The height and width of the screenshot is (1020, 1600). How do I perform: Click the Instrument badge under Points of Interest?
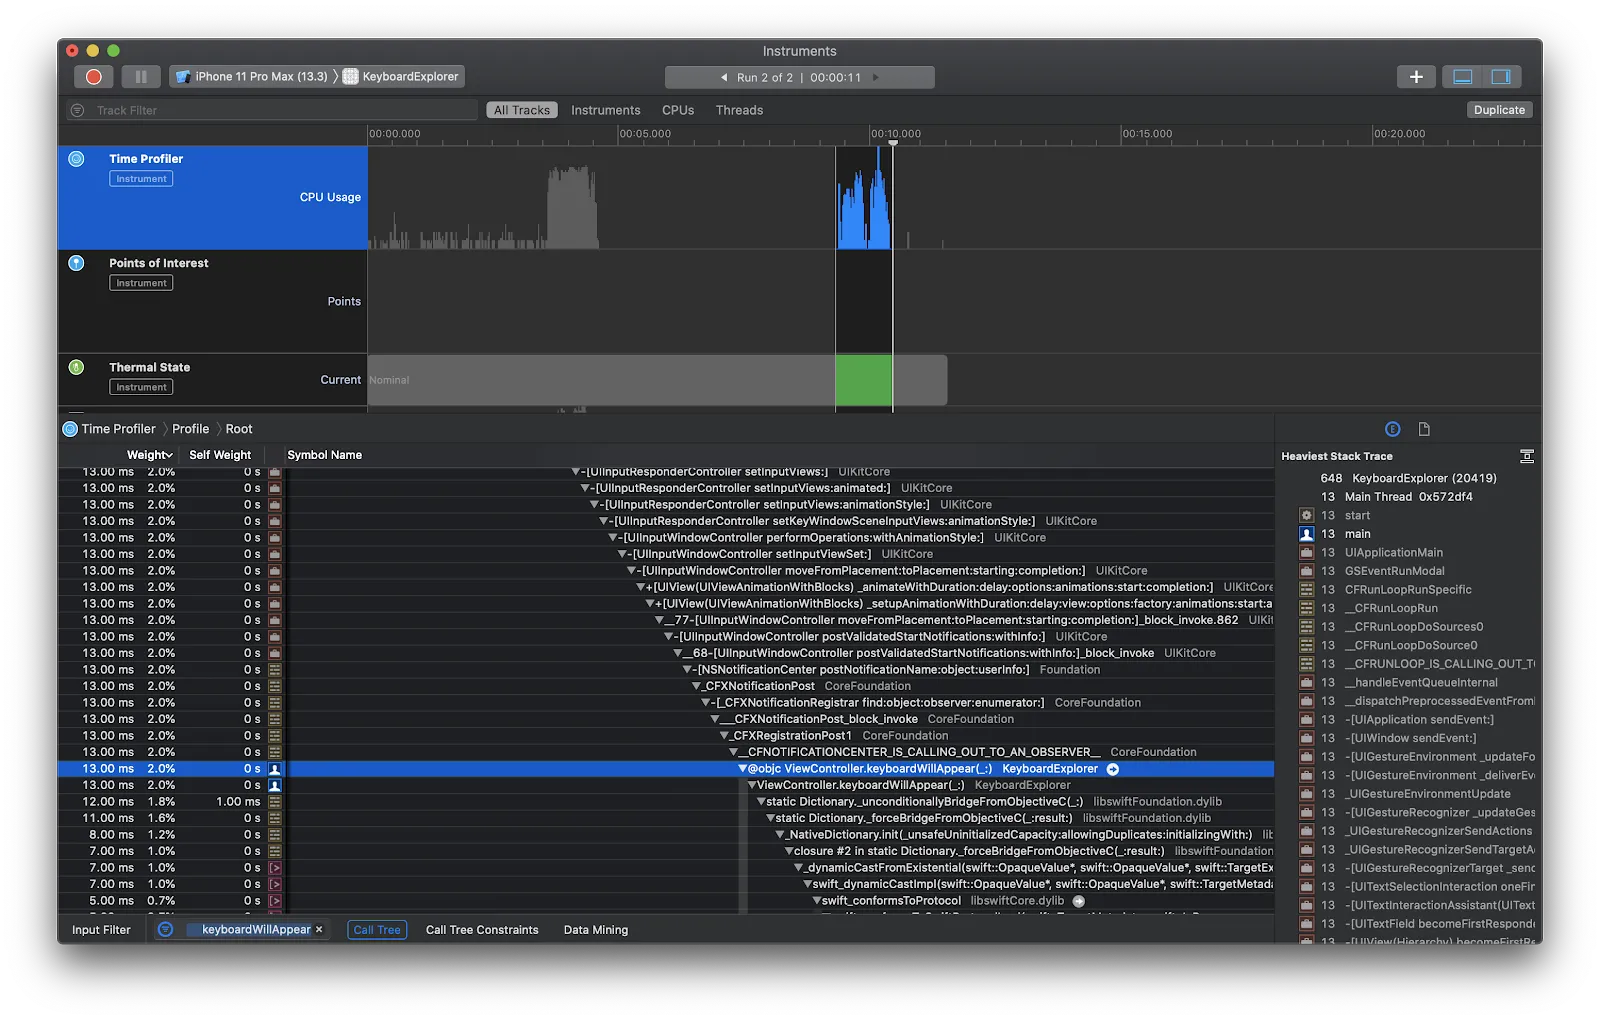pyautogui.click(x=141, y=283)
